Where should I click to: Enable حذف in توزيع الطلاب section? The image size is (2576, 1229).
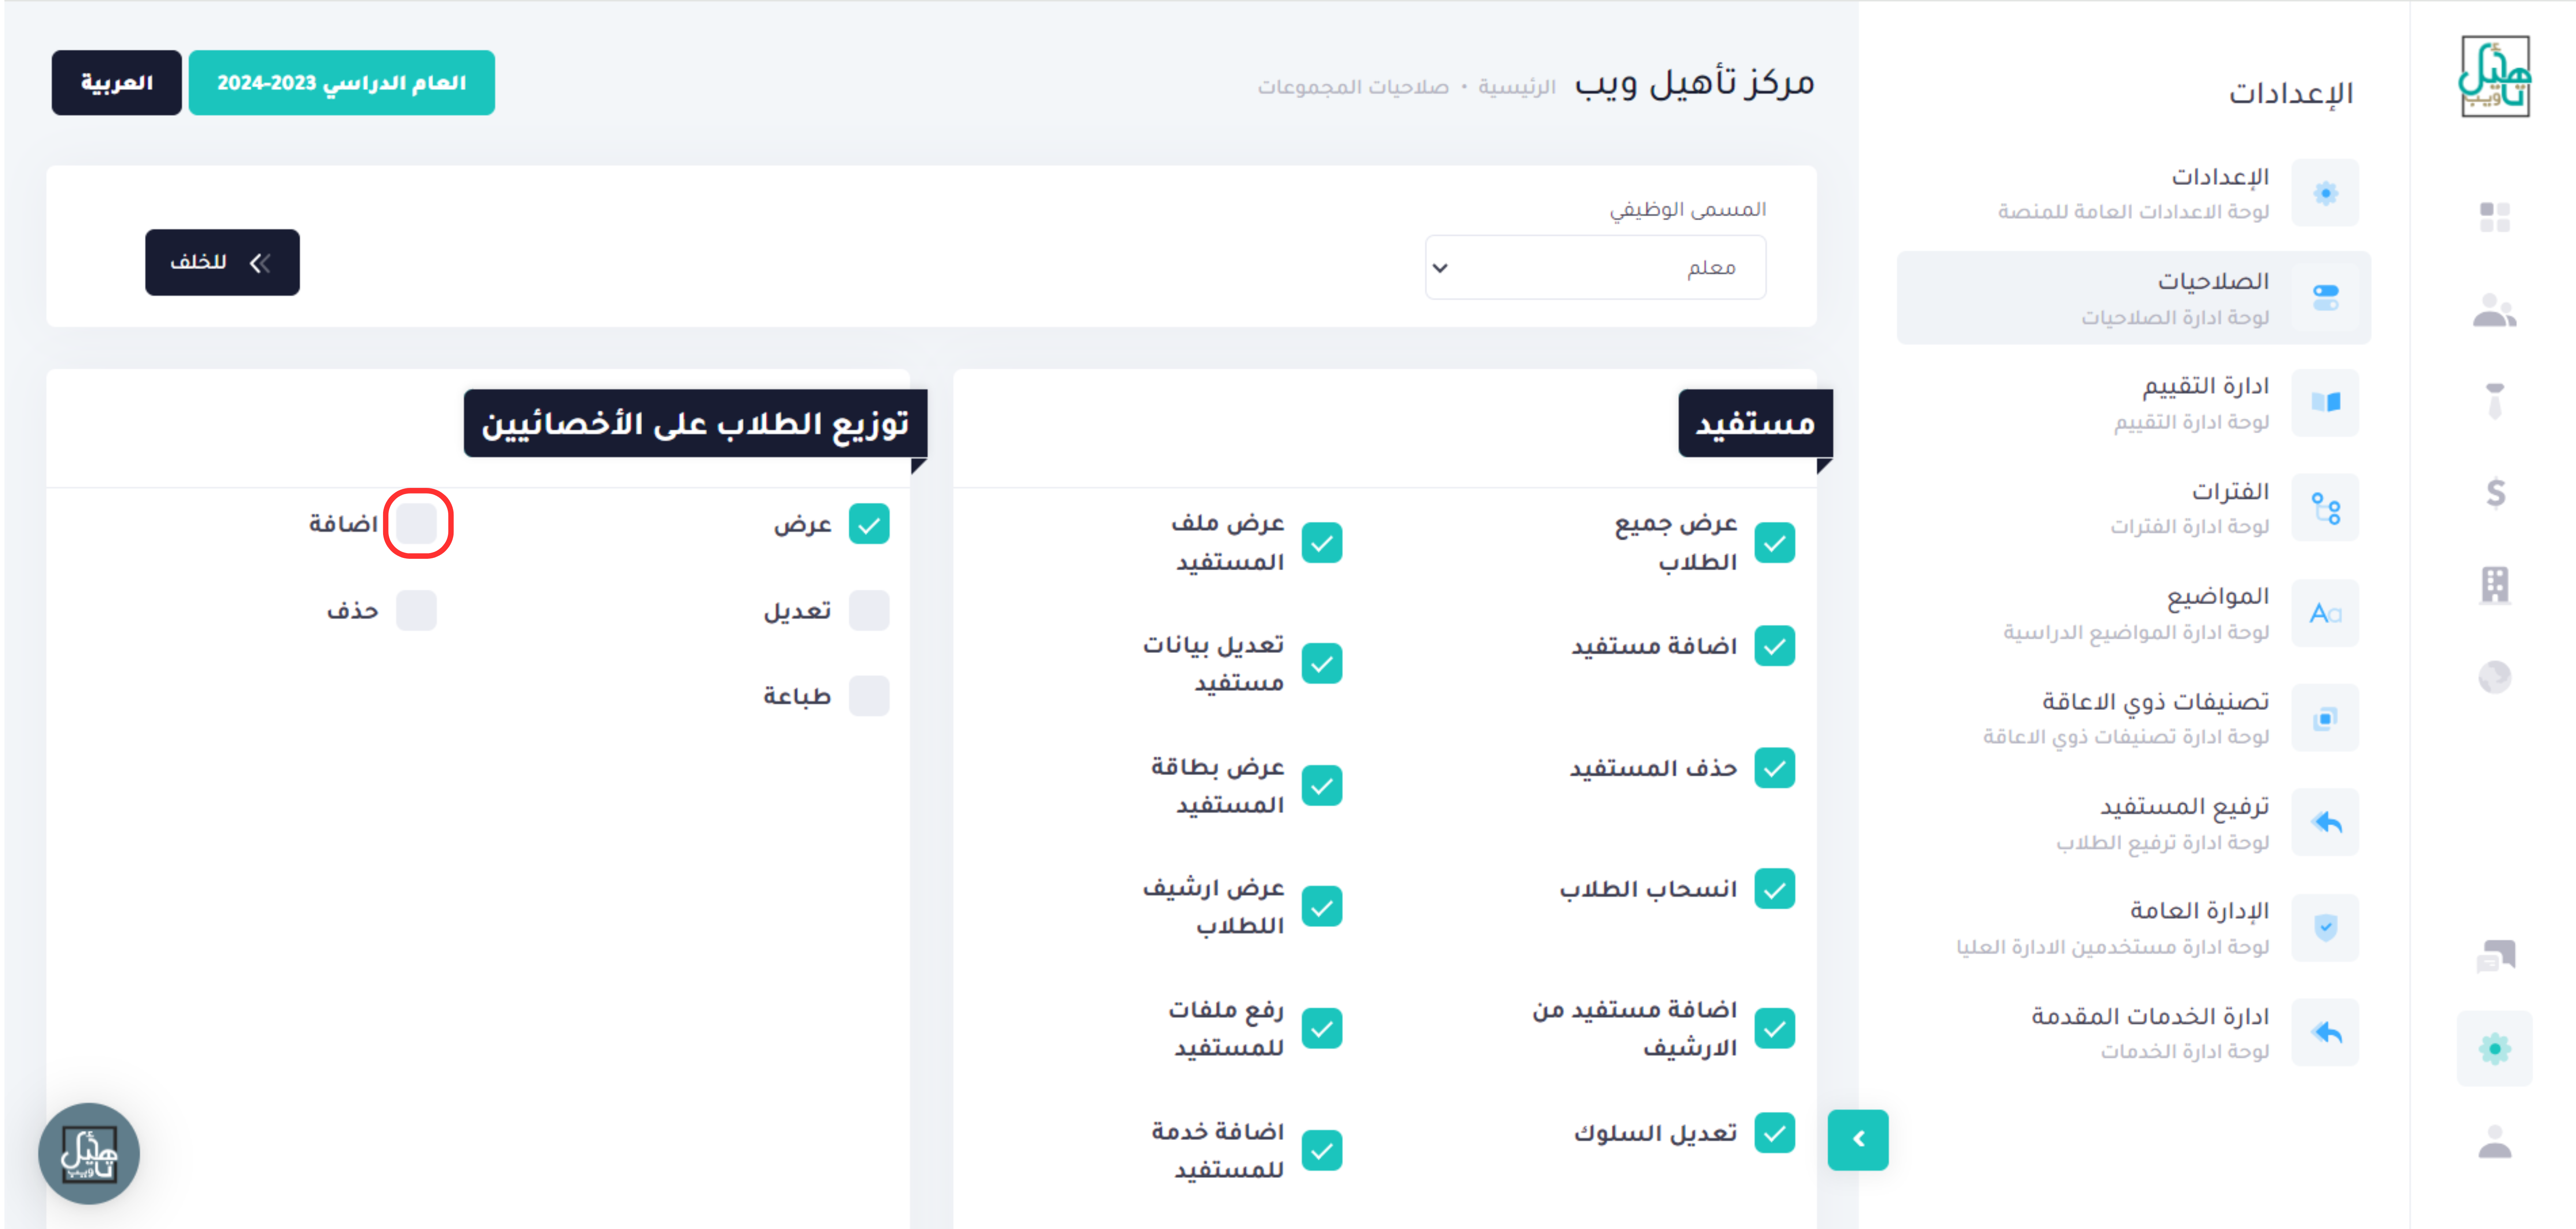[416, 610]
